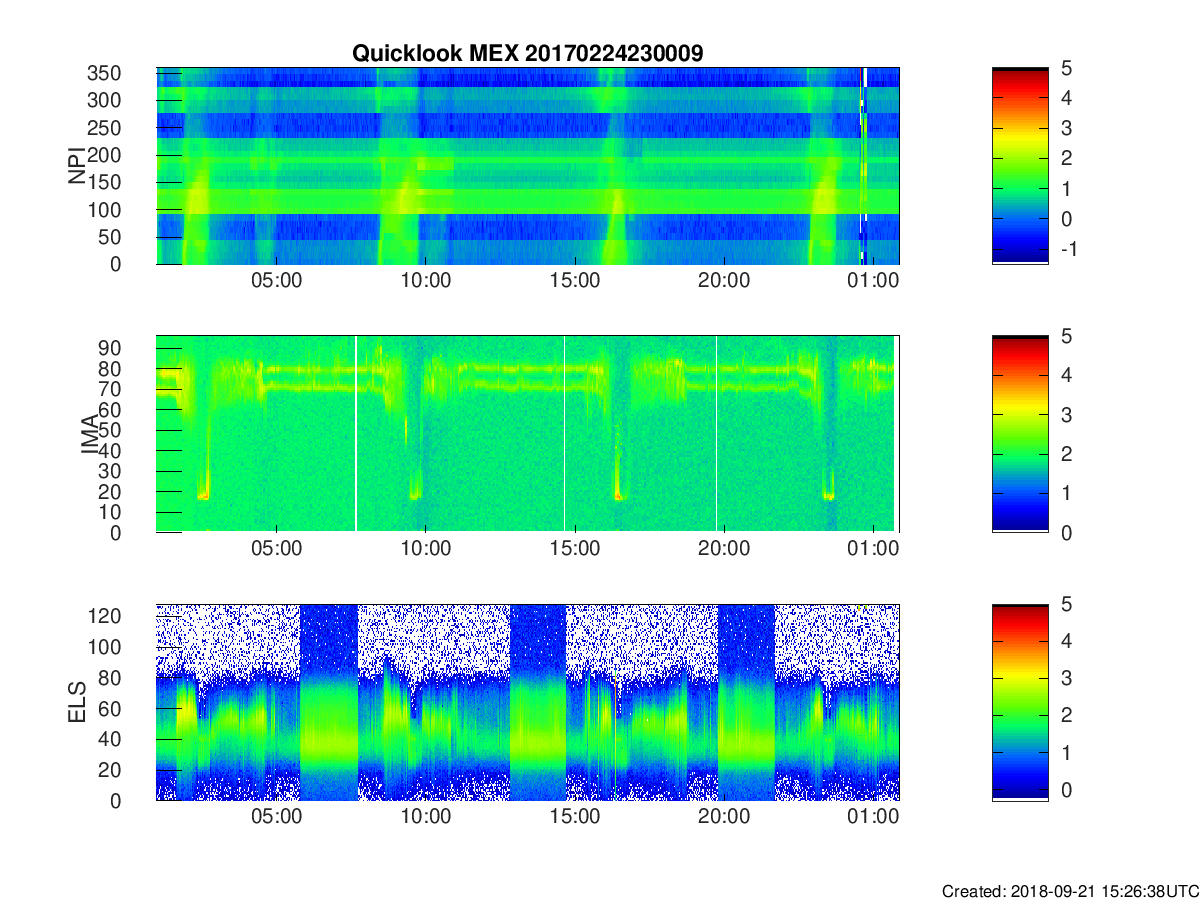
Task: Click NPI plot's 20:00 time tick
Action: [x=724, y=281]
